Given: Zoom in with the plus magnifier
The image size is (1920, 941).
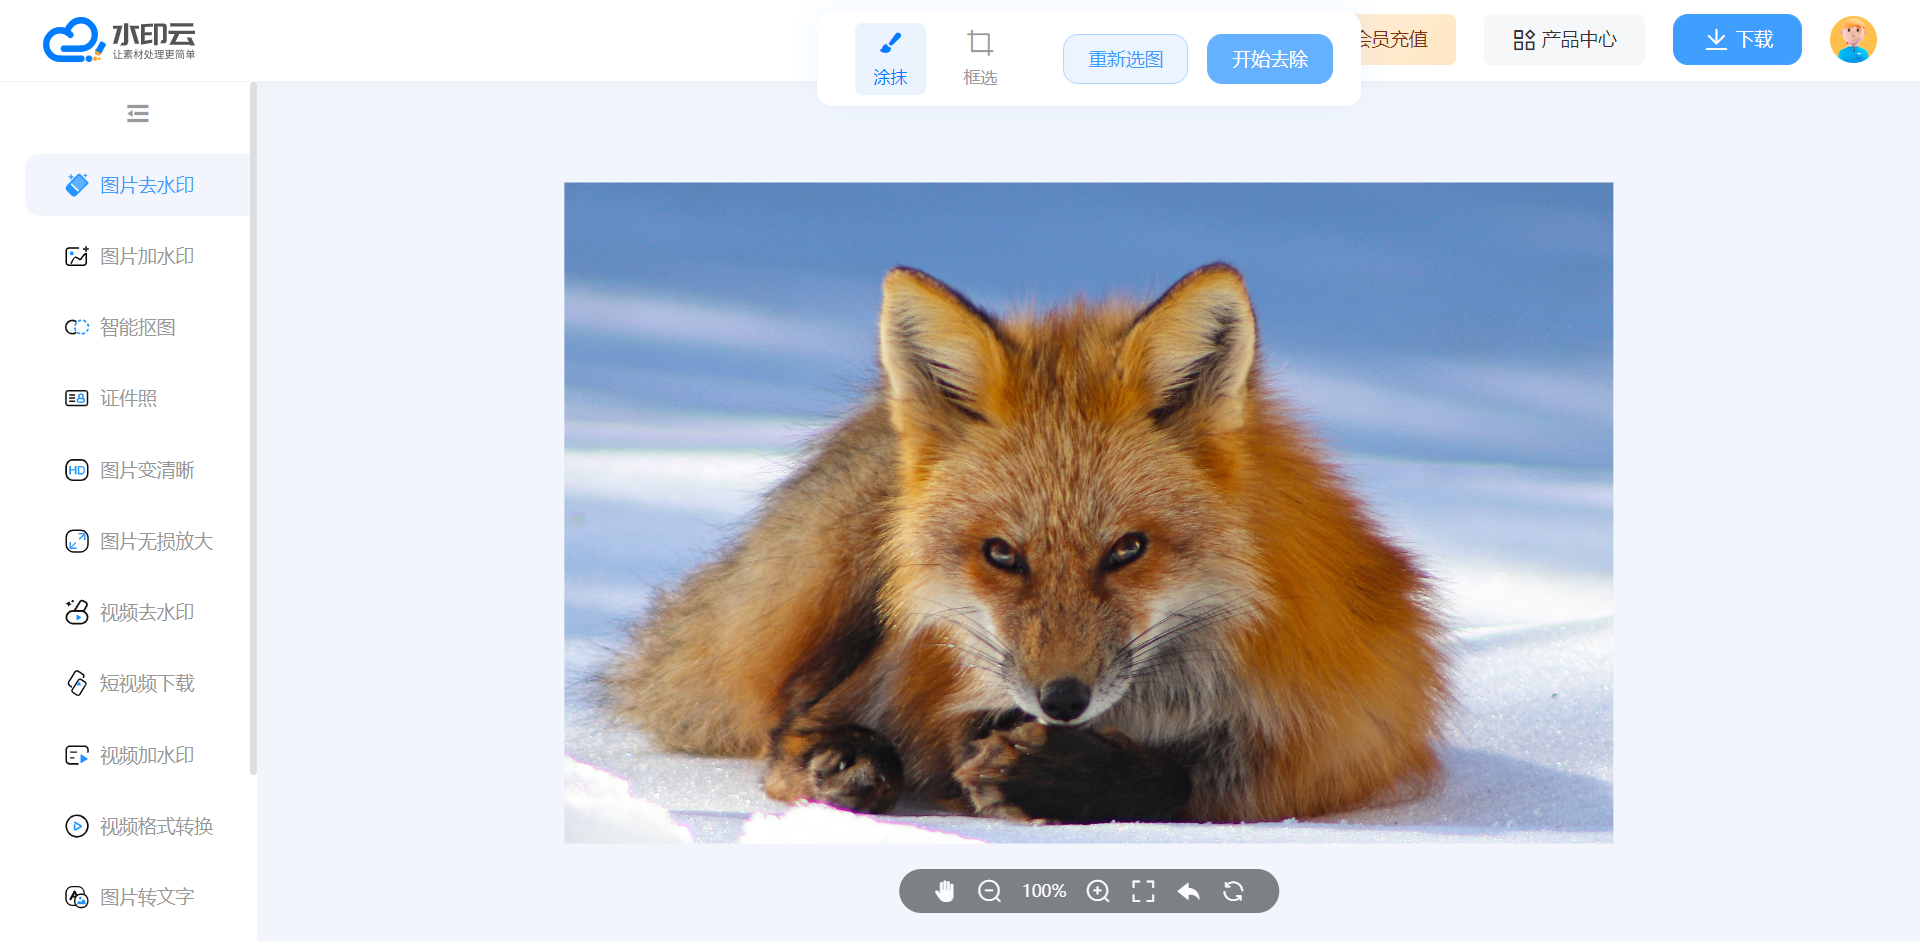Looking at the screenshot, I should click(x=1098, y=891).
